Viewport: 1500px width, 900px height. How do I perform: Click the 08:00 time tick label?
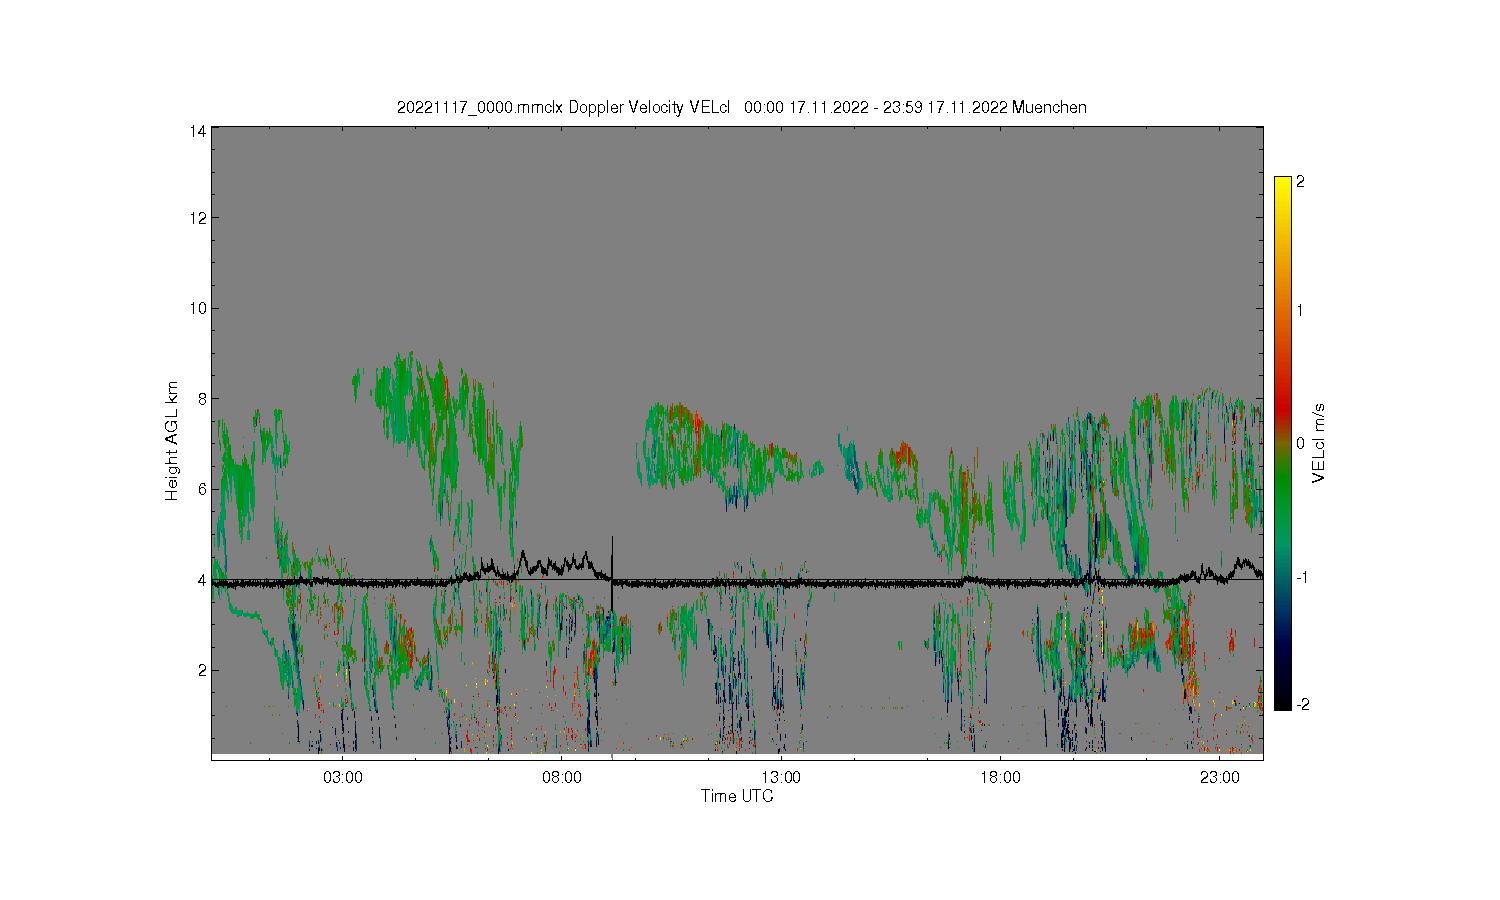click(562, 777)
